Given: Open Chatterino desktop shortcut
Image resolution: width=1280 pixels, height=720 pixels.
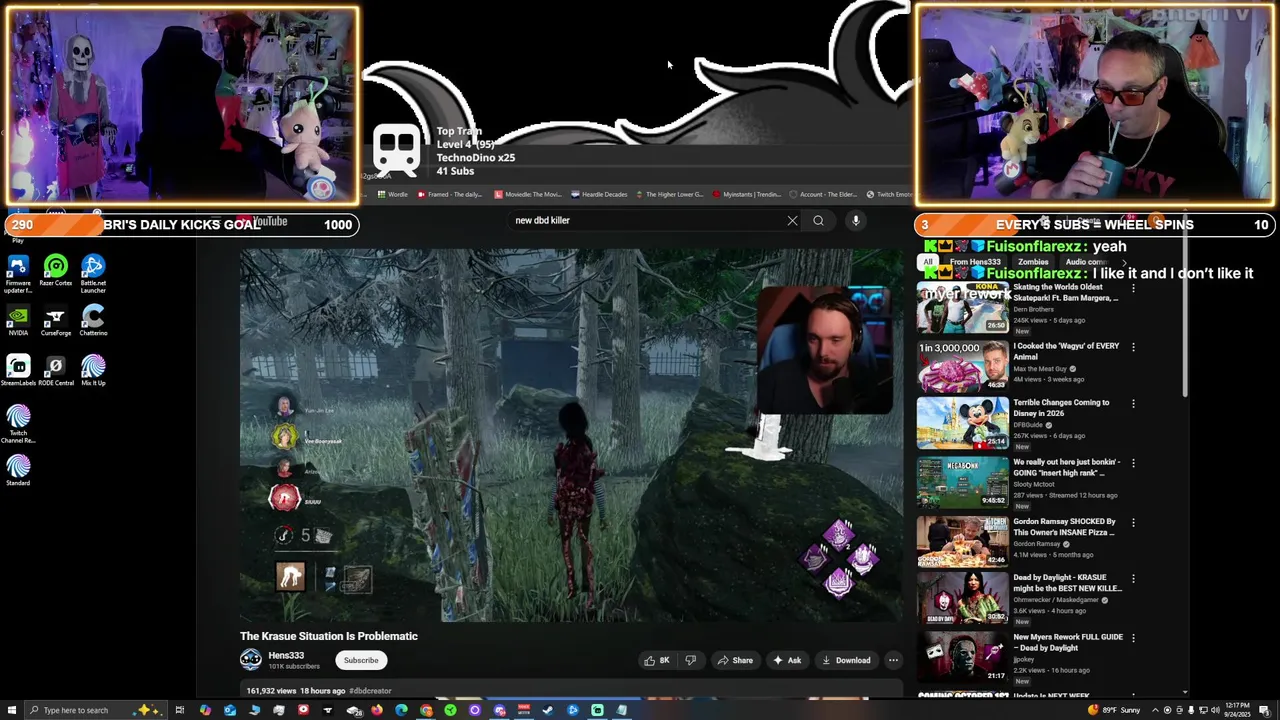Looking at the screenshot, I should [93, 321].
